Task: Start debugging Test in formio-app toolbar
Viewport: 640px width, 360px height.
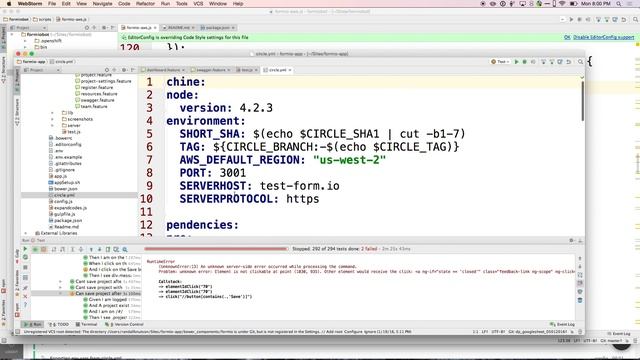Action: coord(524,62)
